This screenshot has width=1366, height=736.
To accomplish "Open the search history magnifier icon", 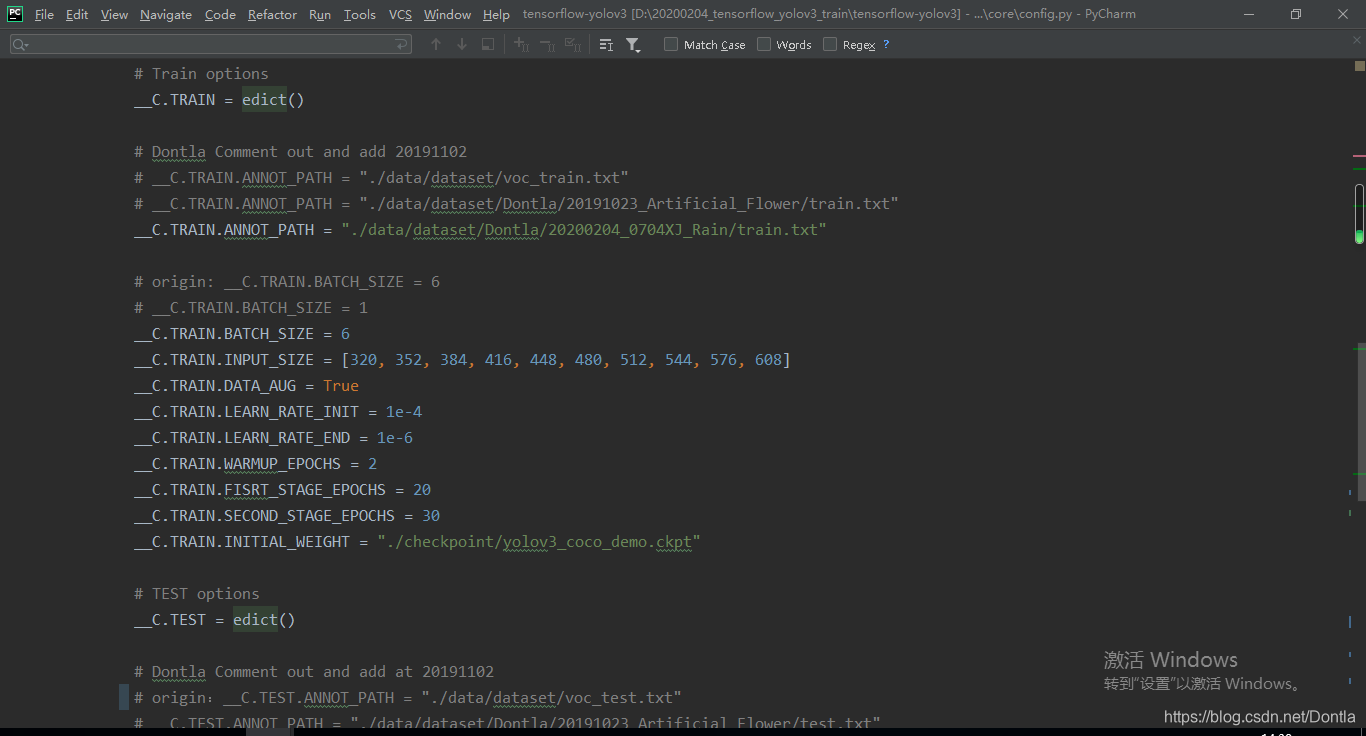I will [x=20, y=45].
